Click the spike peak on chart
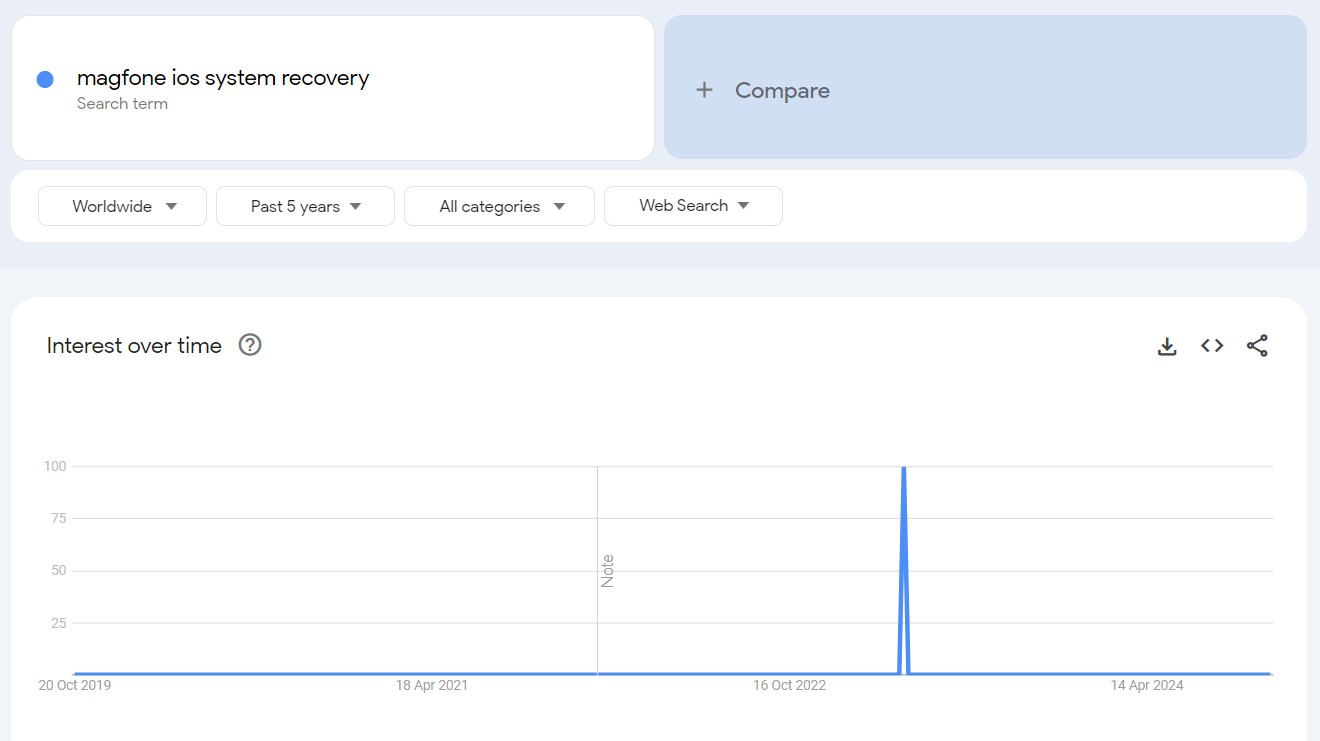Screen dimensions: 1320x741 (904, 468)
